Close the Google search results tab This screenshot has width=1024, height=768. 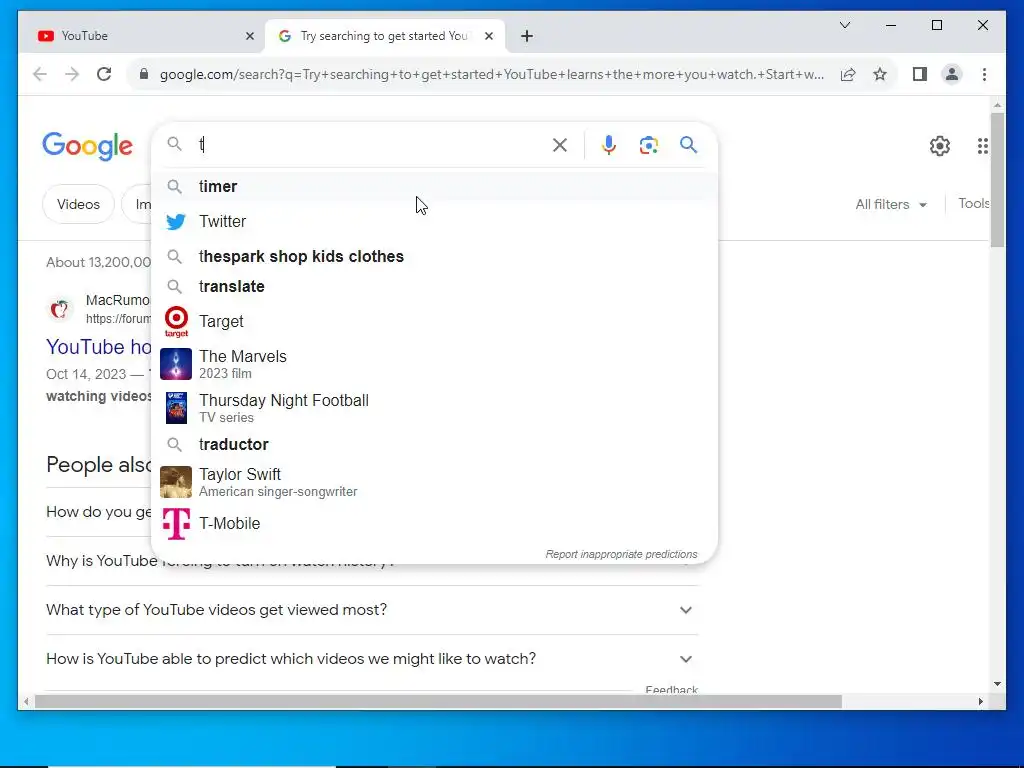[x=488, y=36]
